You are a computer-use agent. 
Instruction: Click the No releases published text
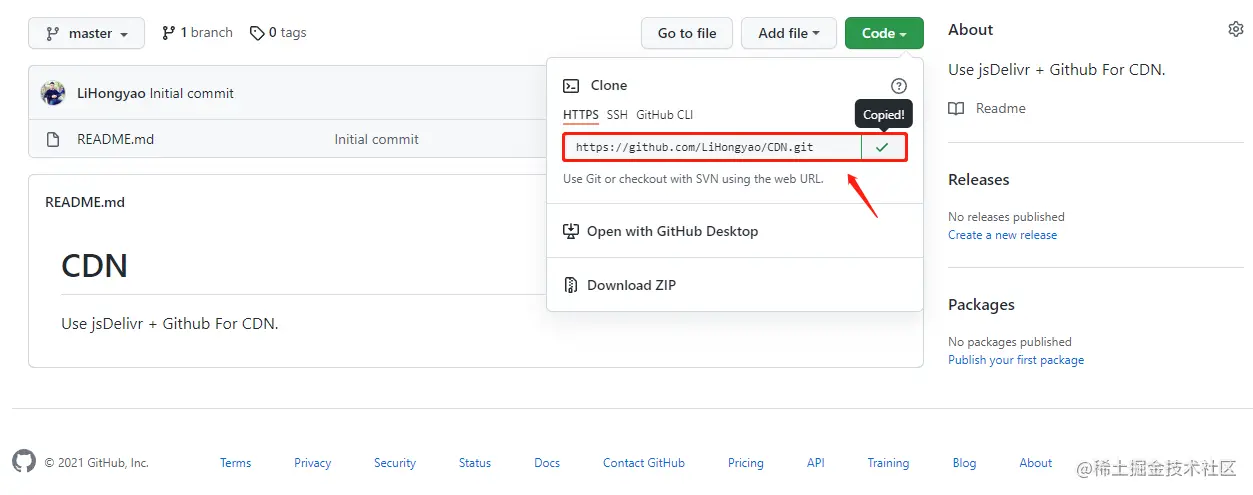[x=1006, y=217]
